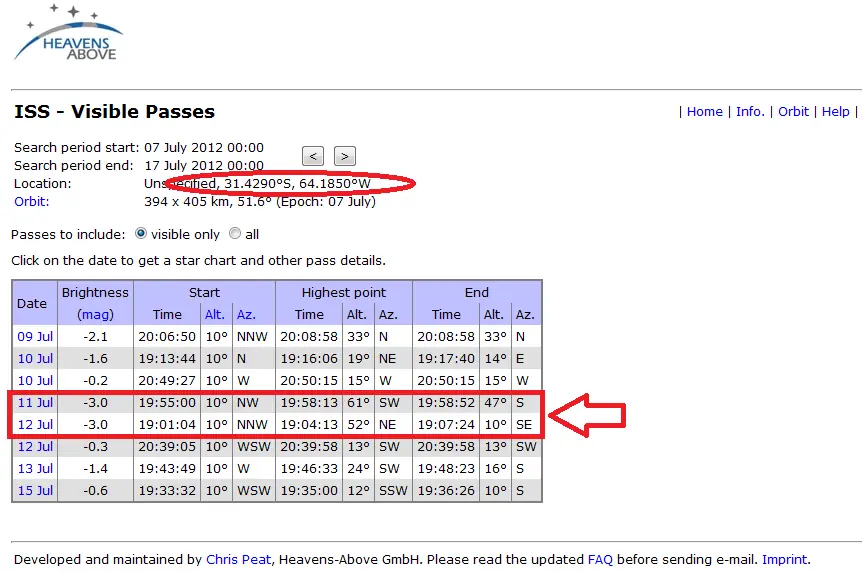Click the ISS - Visible Passes heading
Image resolution: width=863 pixels, height=572 pixels.
point(114,112)
